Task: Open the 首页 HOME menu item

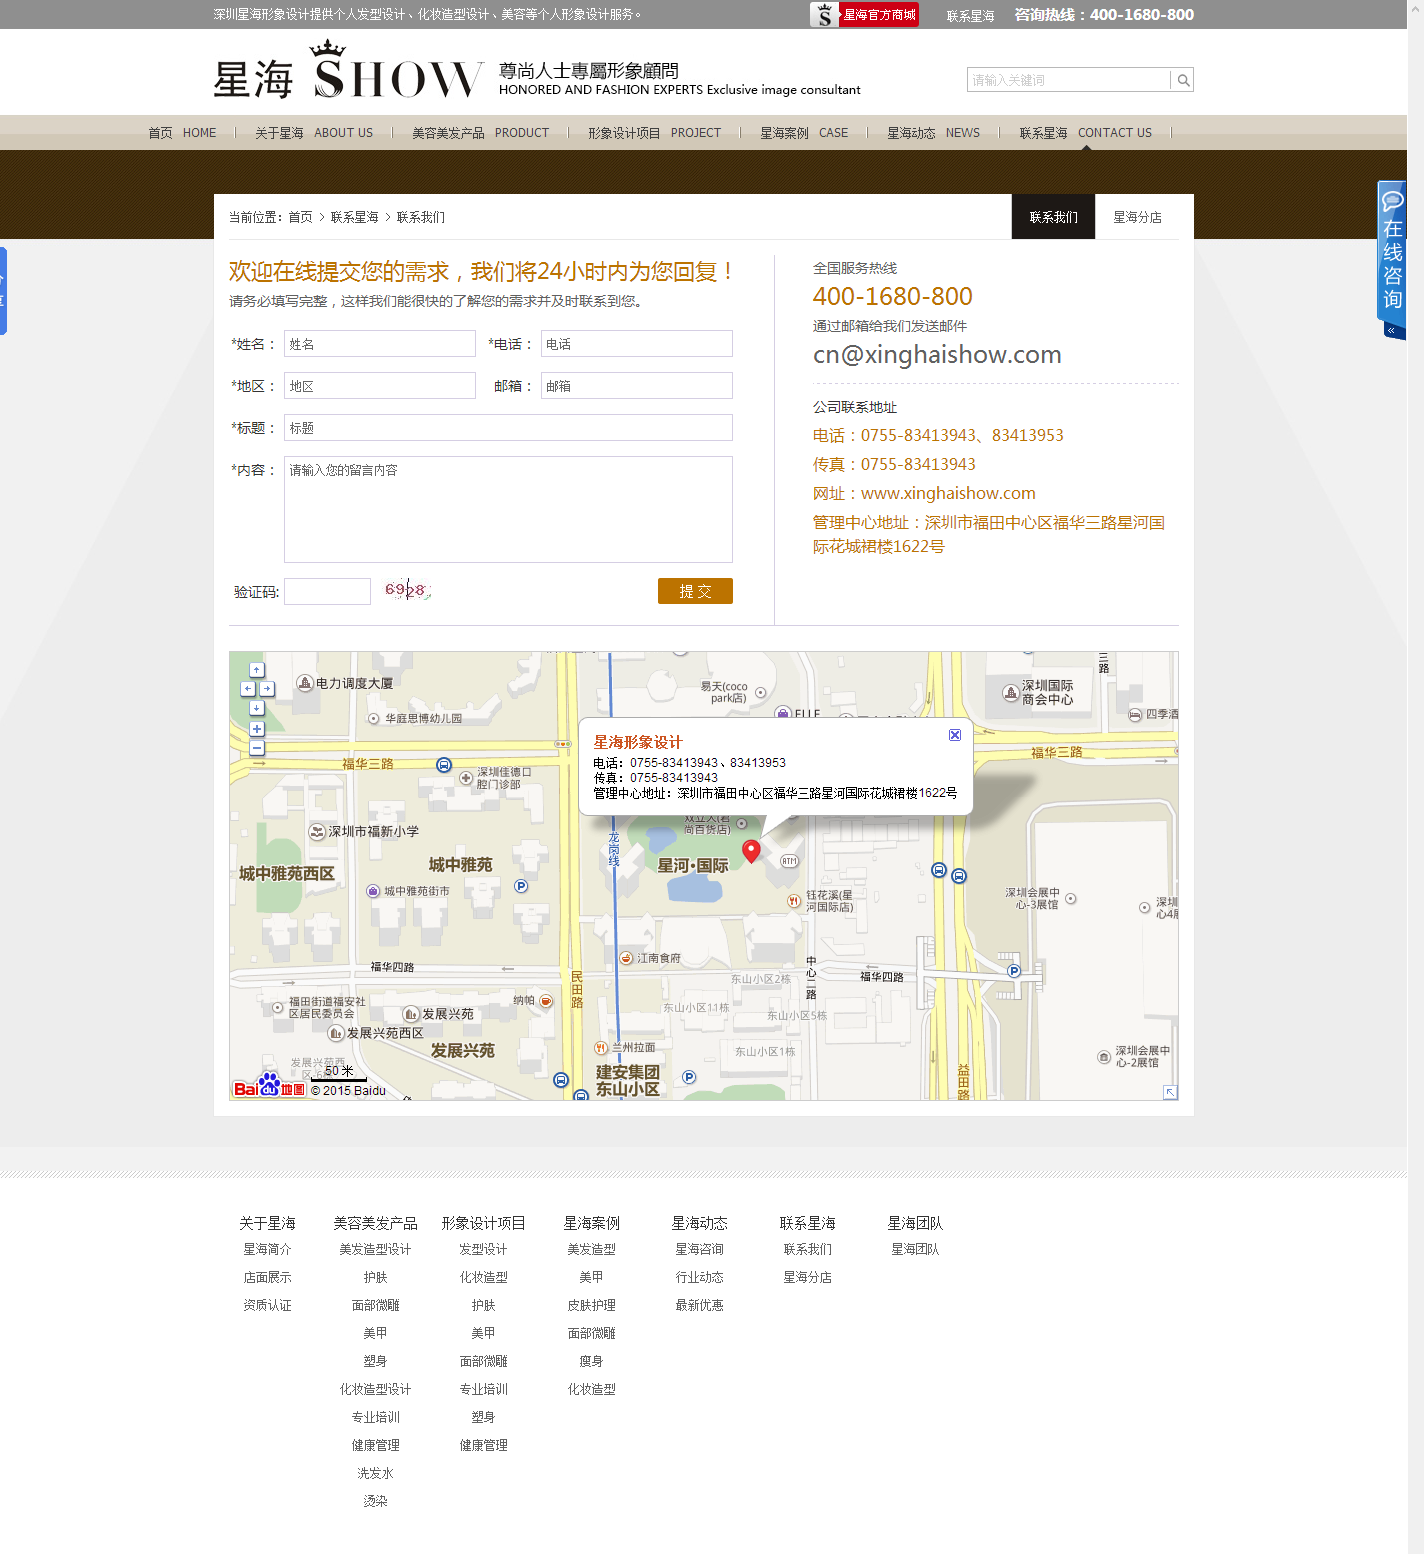Action: (x=182, y=133)
